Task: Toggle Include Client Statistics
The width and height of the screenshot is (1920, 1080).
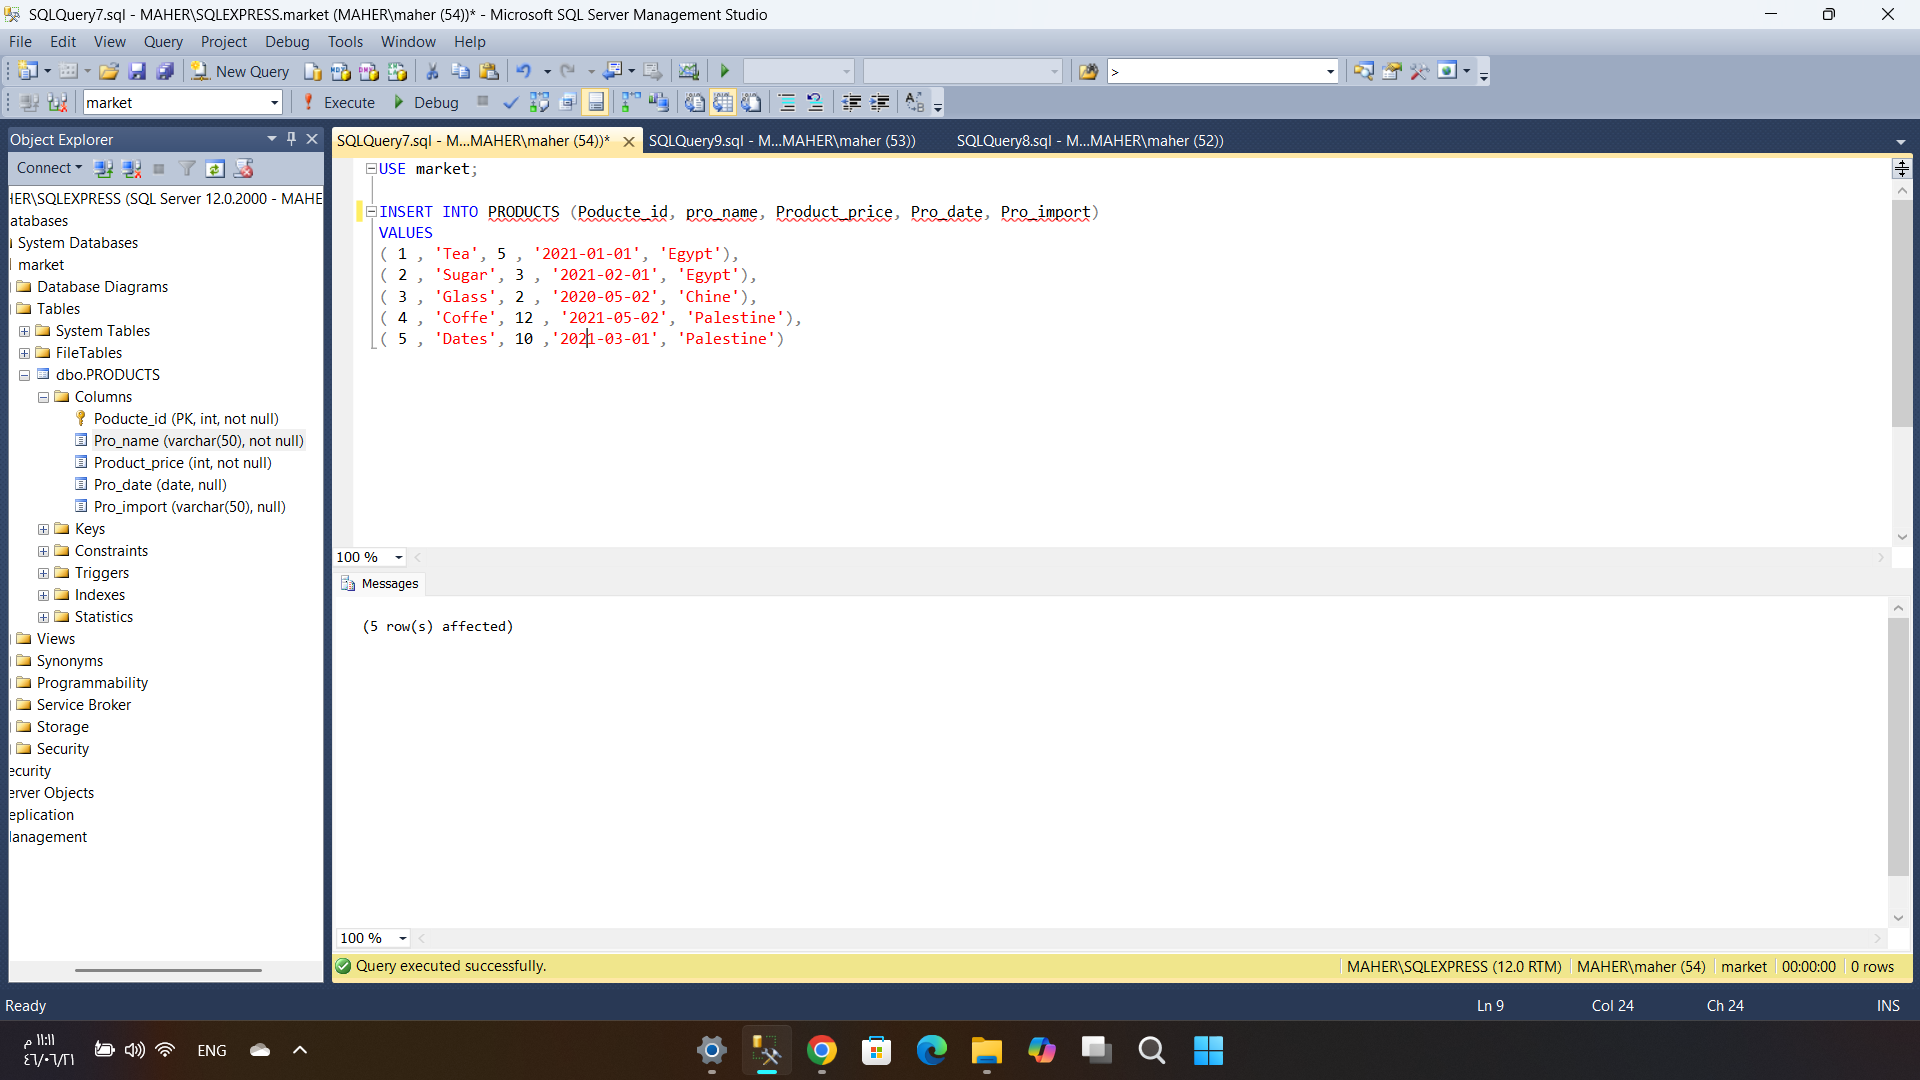Action: click(658, 102)
